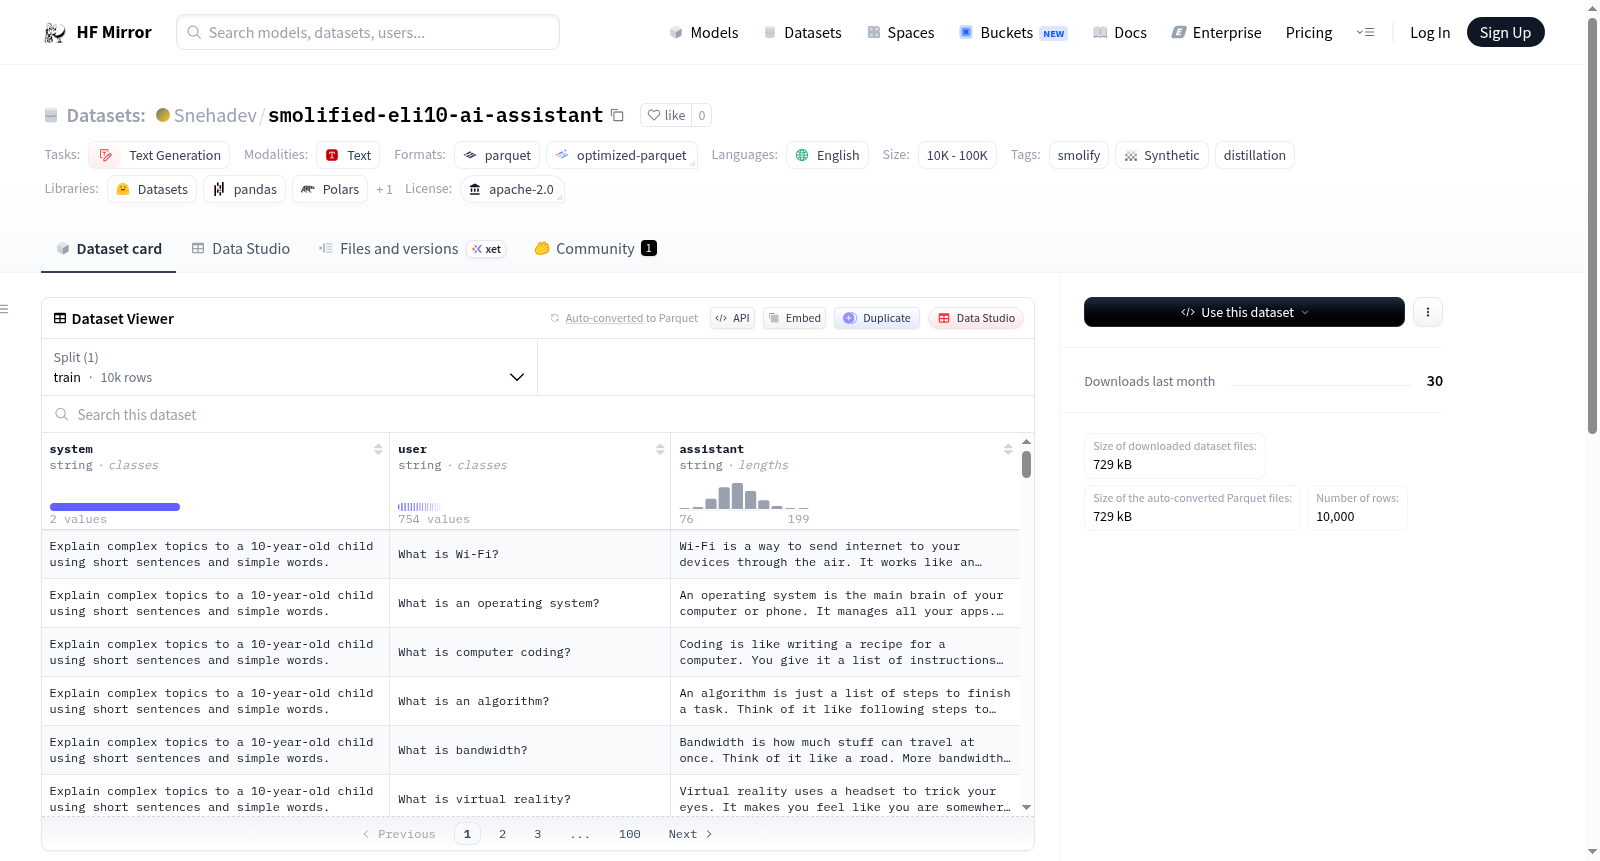Click the Embed button

[794, 318]
